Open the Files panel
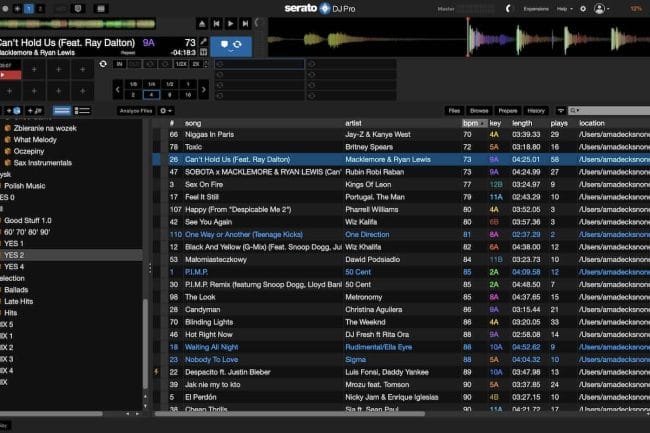Viewport: 650px width, 433px height. 454,111
